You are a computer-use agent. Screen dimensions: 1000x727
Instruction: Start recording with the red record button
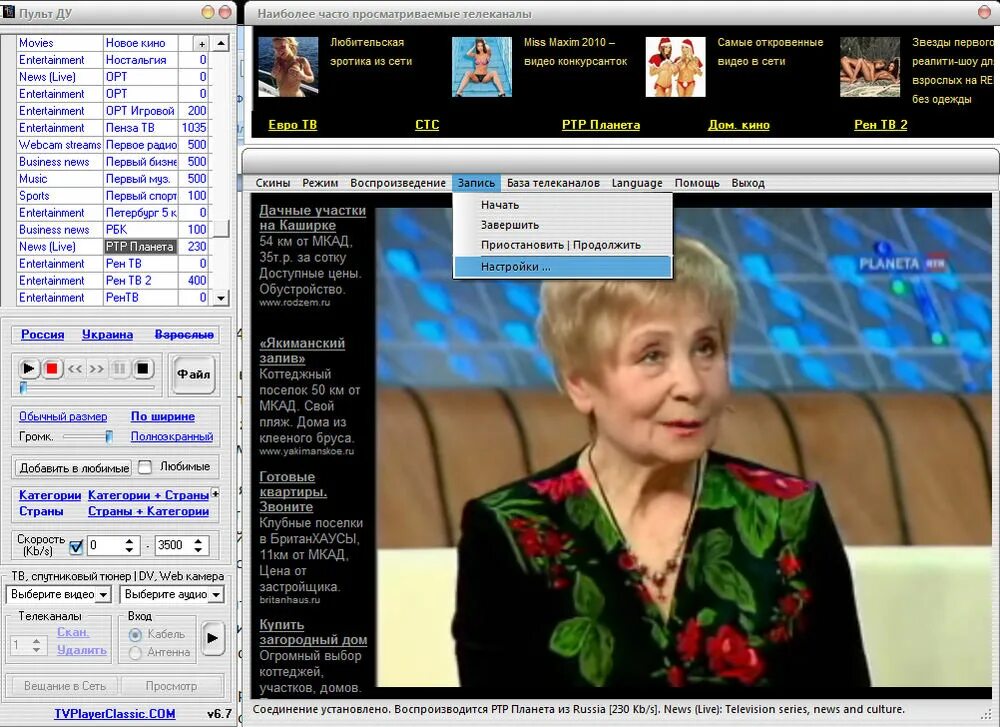pos(52,369)
